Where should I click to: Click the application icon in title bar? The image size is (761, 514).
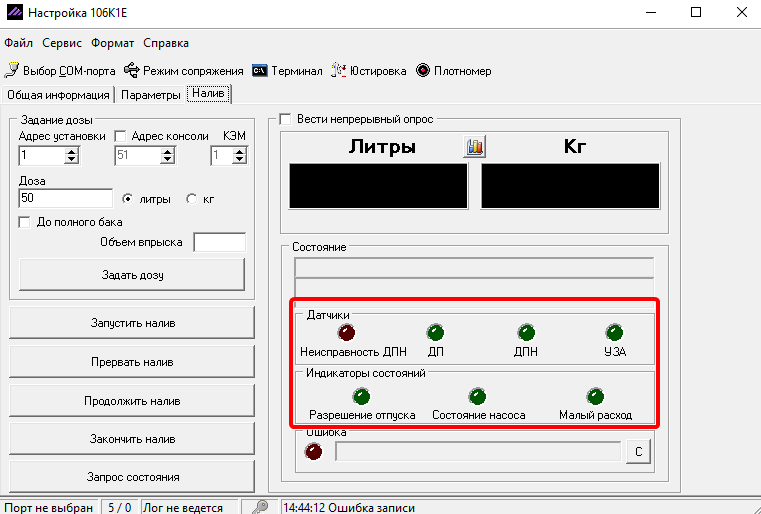coord(15,12)
